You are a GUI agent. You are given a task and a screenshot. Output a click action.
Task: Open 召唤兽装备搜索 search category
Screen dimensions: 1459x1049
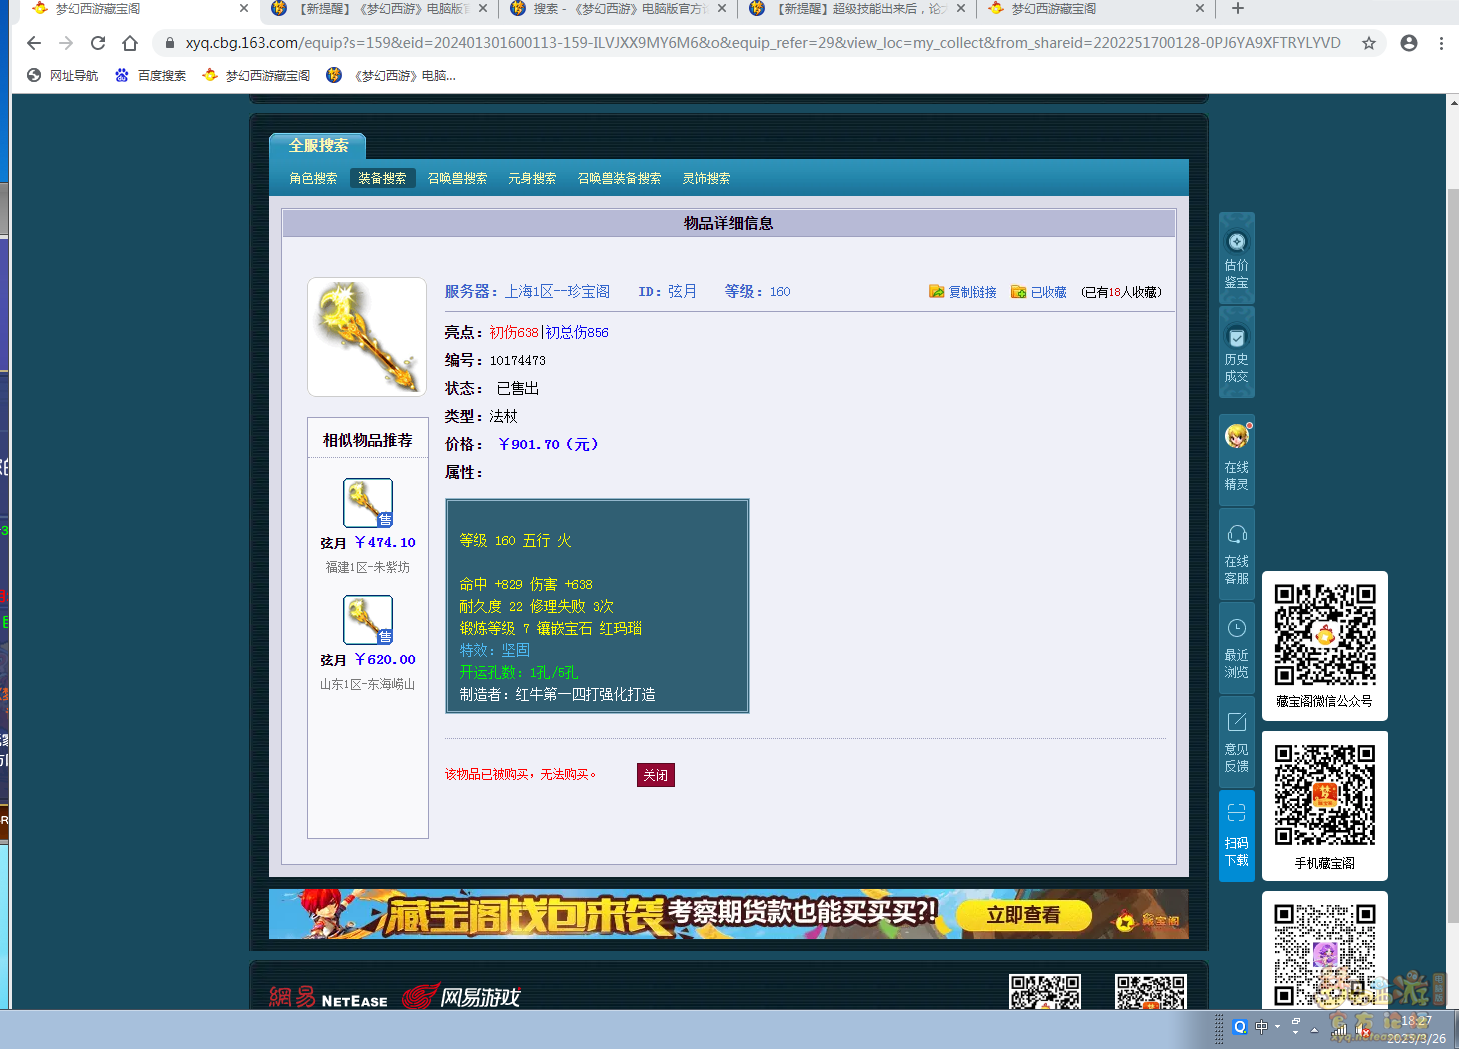click(x=619, y=178)
